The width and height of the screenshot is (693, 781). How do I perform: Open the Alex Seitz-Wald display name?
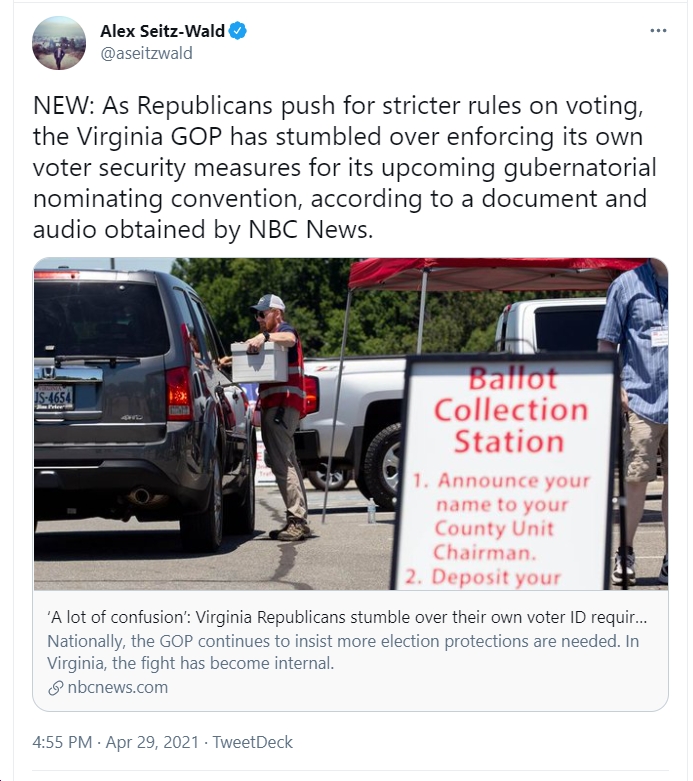point(162,31)
